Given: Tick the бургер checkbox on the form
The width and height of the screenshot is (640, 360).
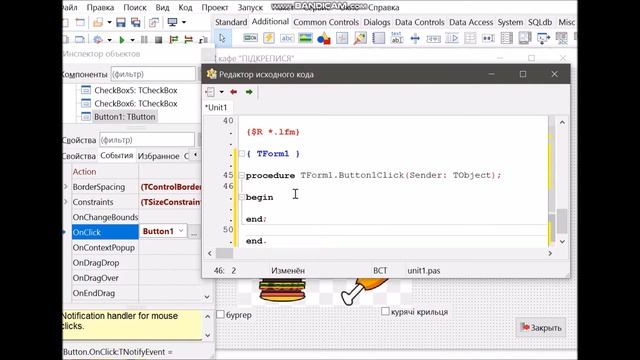Looking at the screenshot, I should point(220,314).
